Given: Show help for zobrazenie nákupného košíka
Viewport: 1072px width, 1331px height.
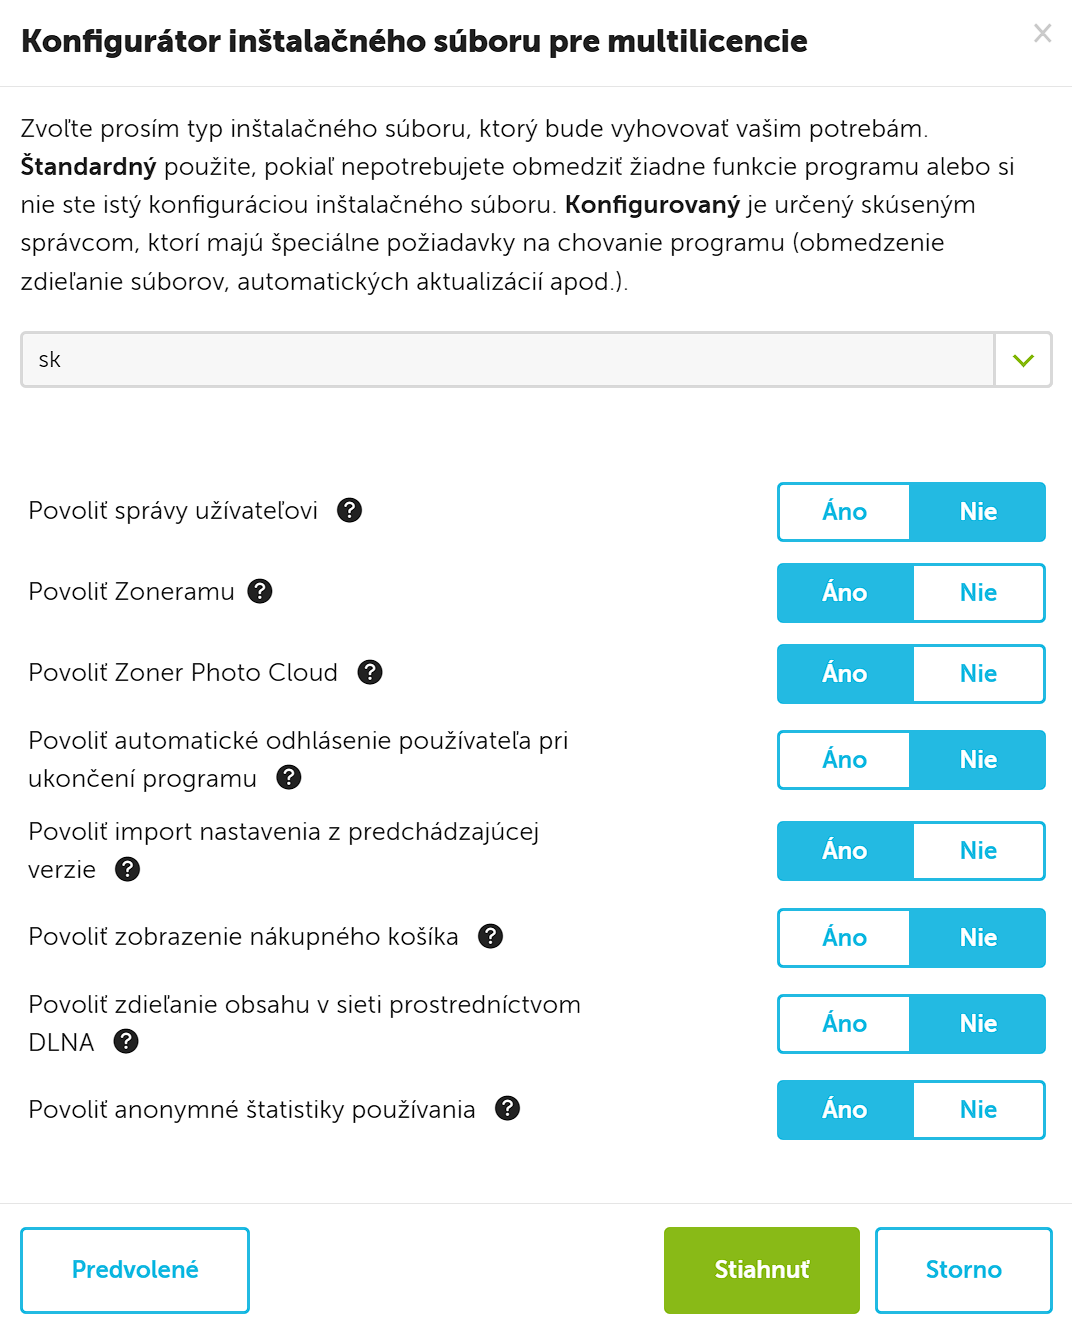Looking at the screenshot, I should click(490, 936).
